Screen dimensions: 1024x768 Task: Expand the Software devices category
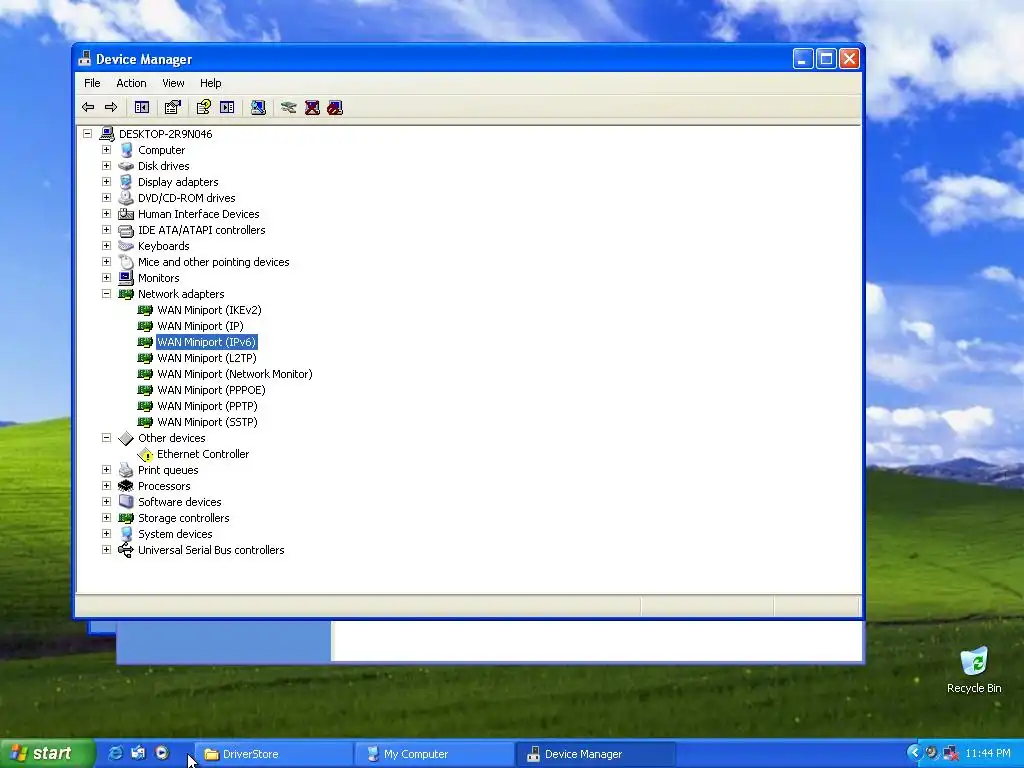point(106,502)
